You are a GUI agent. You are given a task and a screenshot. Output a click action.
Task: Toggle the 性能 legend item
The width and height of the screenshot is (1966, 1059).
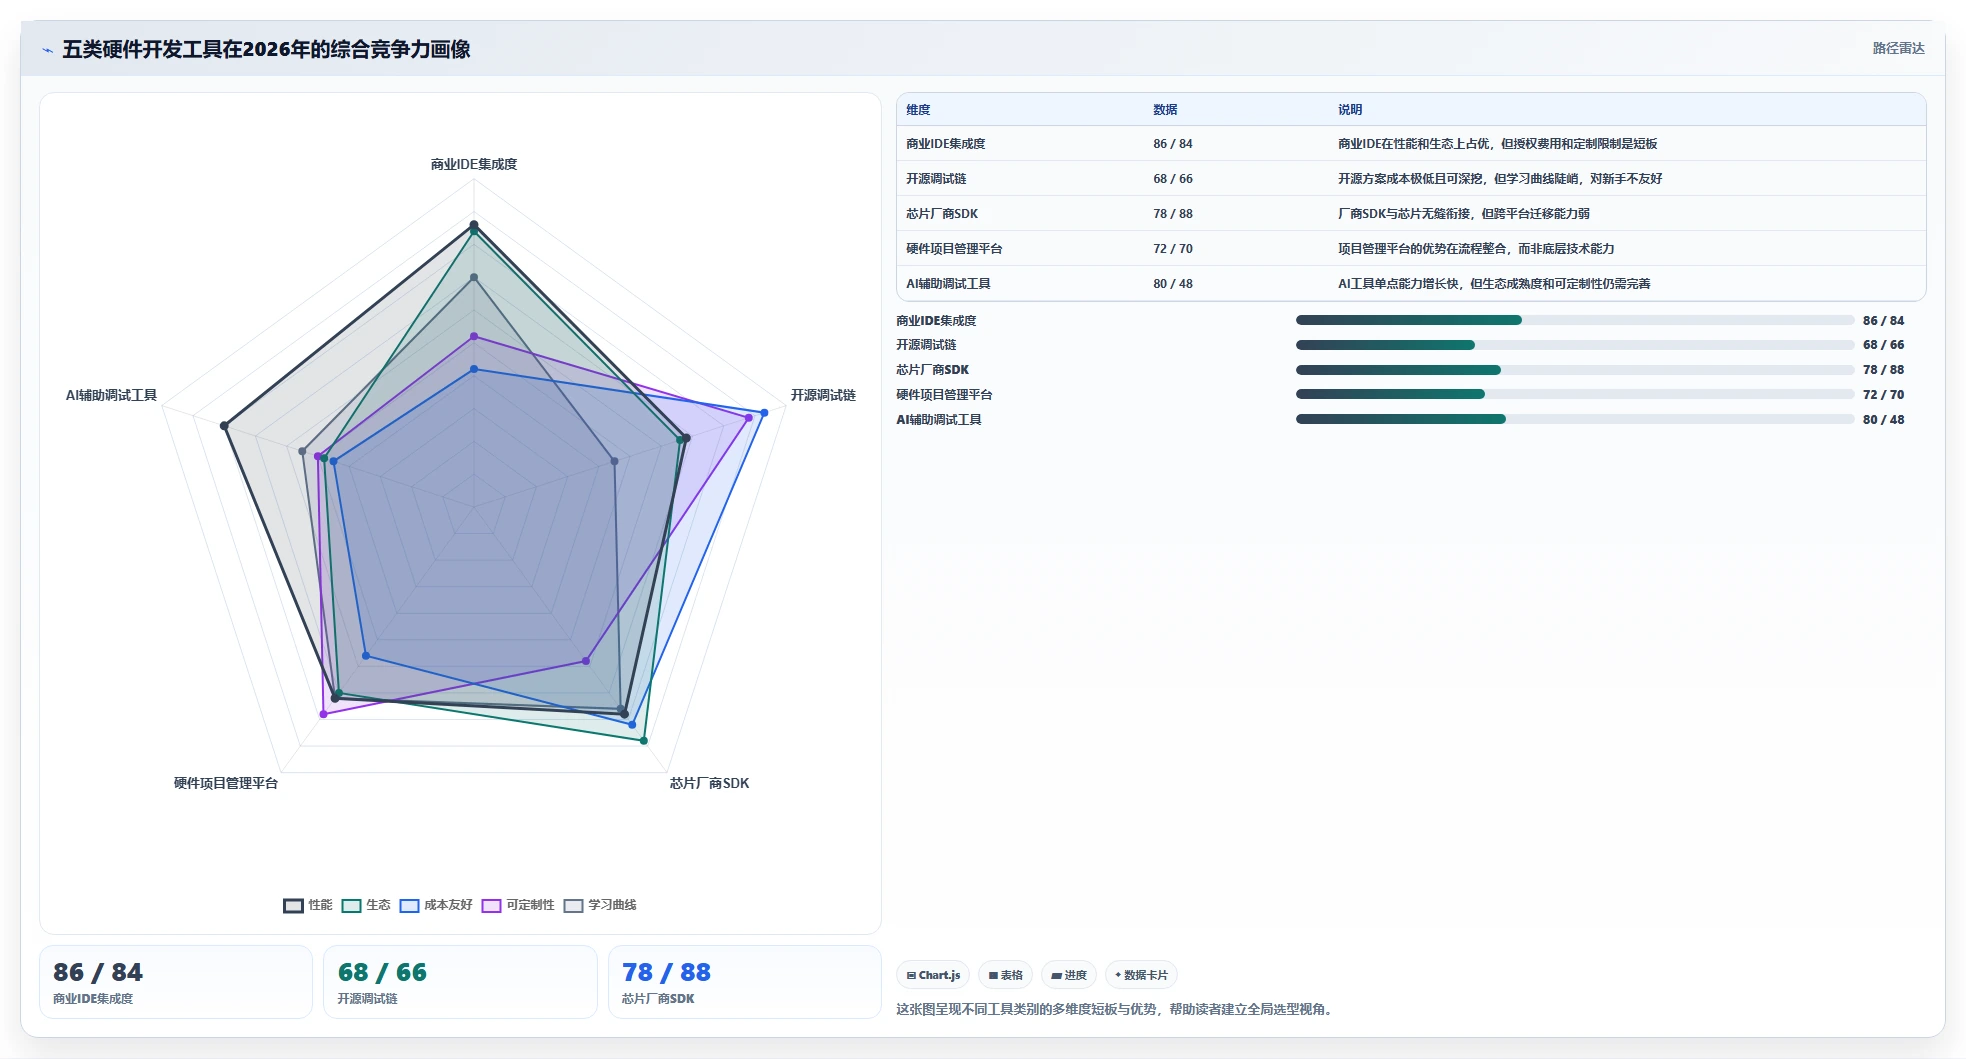308,905
